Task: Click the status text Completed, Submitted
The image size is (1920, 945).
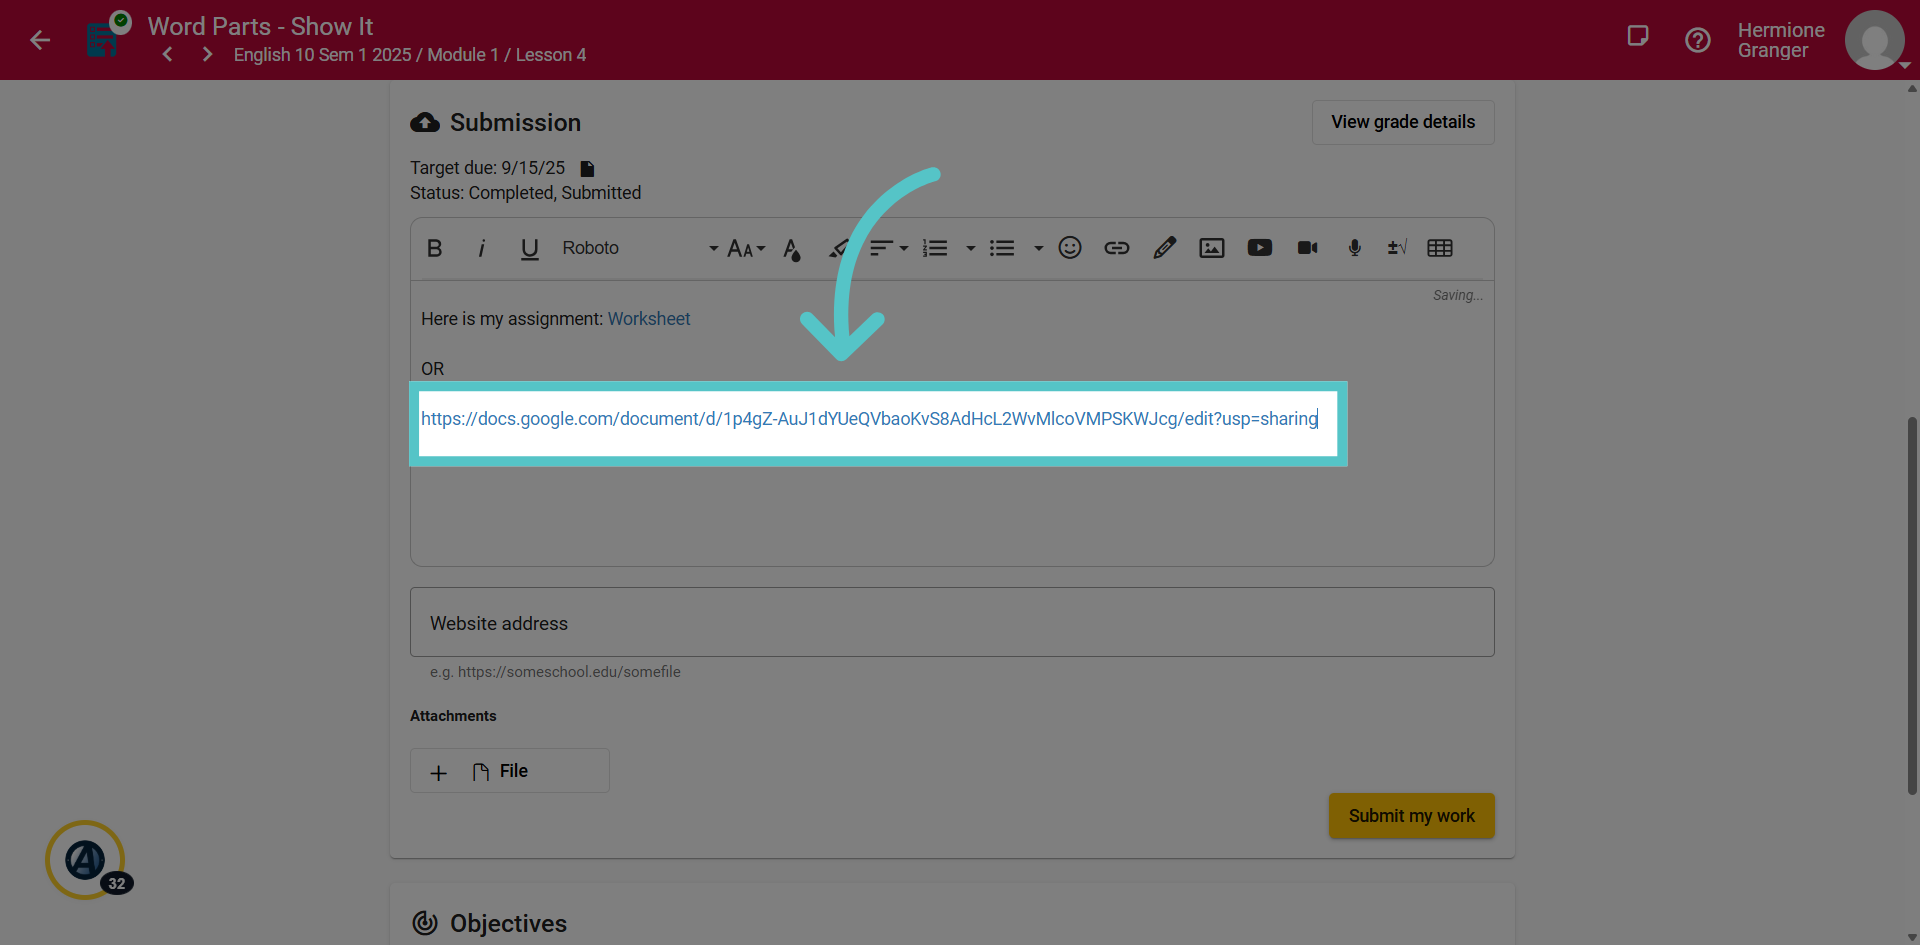Action: pyautogui.click(x=555, y=193)
